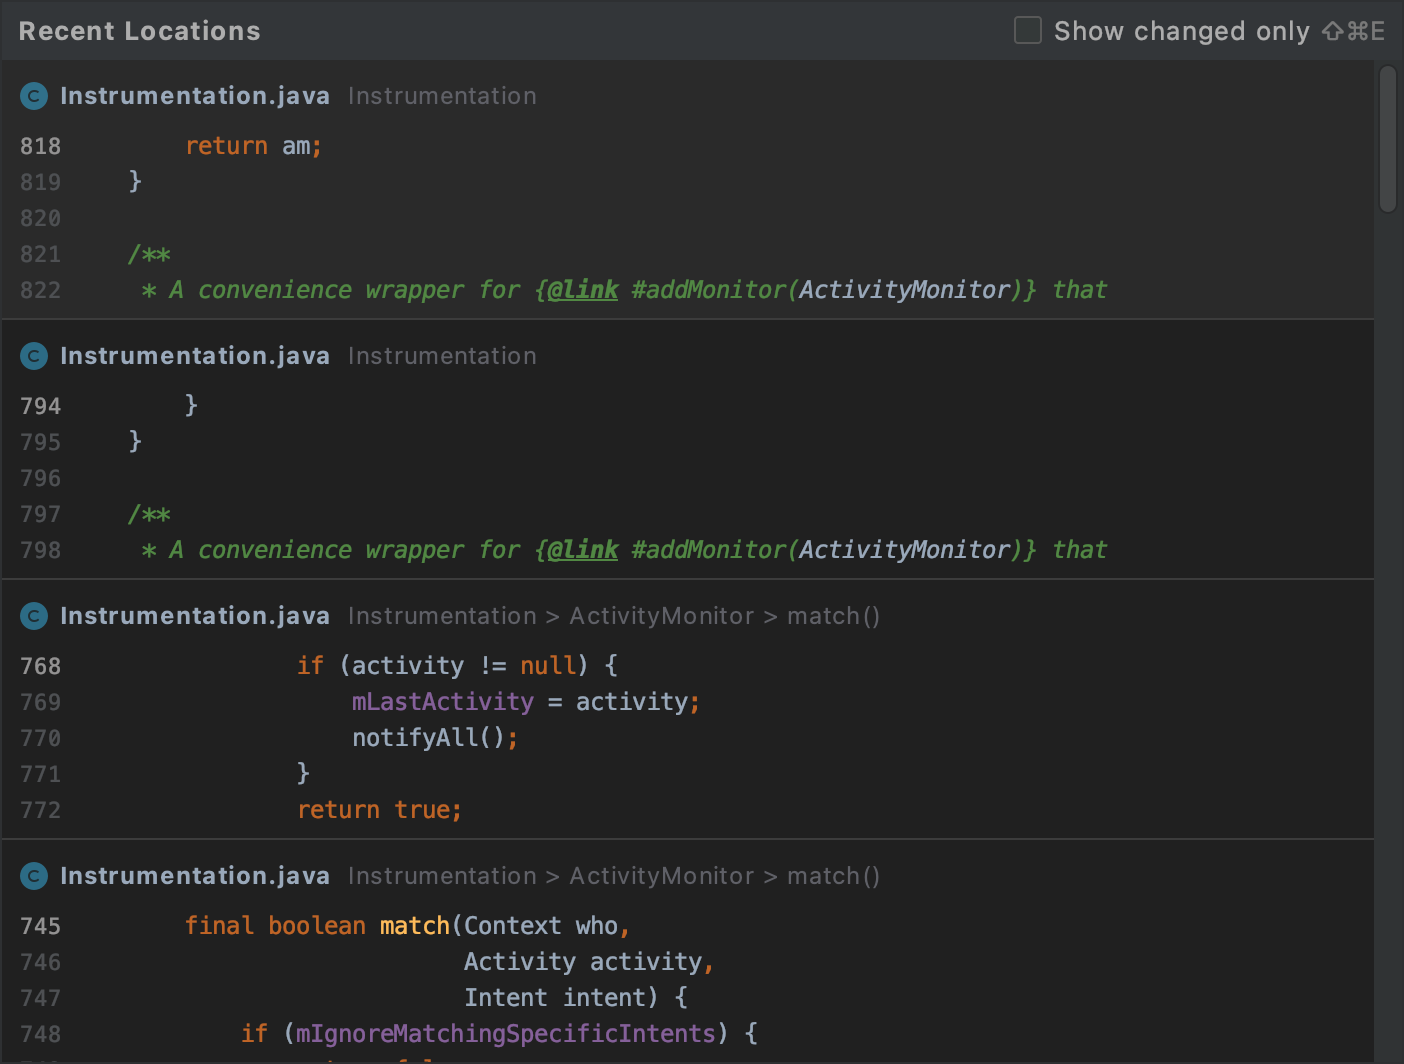Click the Recent Locations title
1404x1064 pixels.
tap(139, 31)
